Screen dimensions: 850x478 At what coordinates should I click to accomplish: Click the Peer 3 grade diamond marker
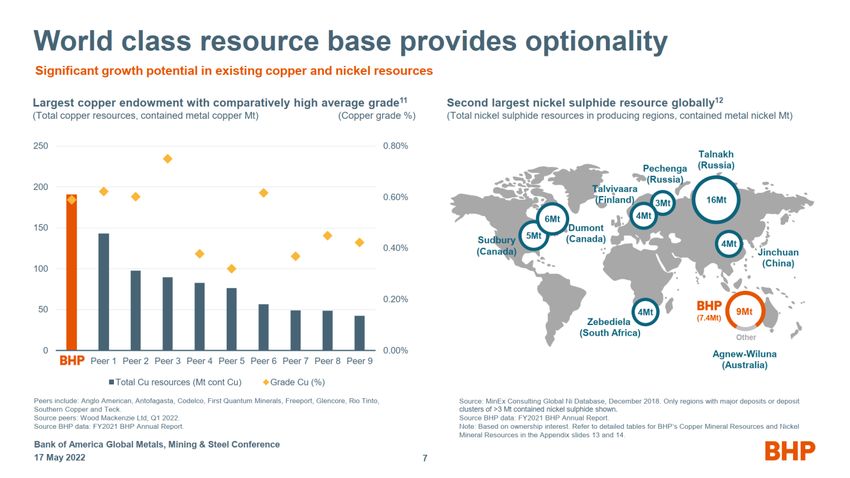click(x=168, y=159)
